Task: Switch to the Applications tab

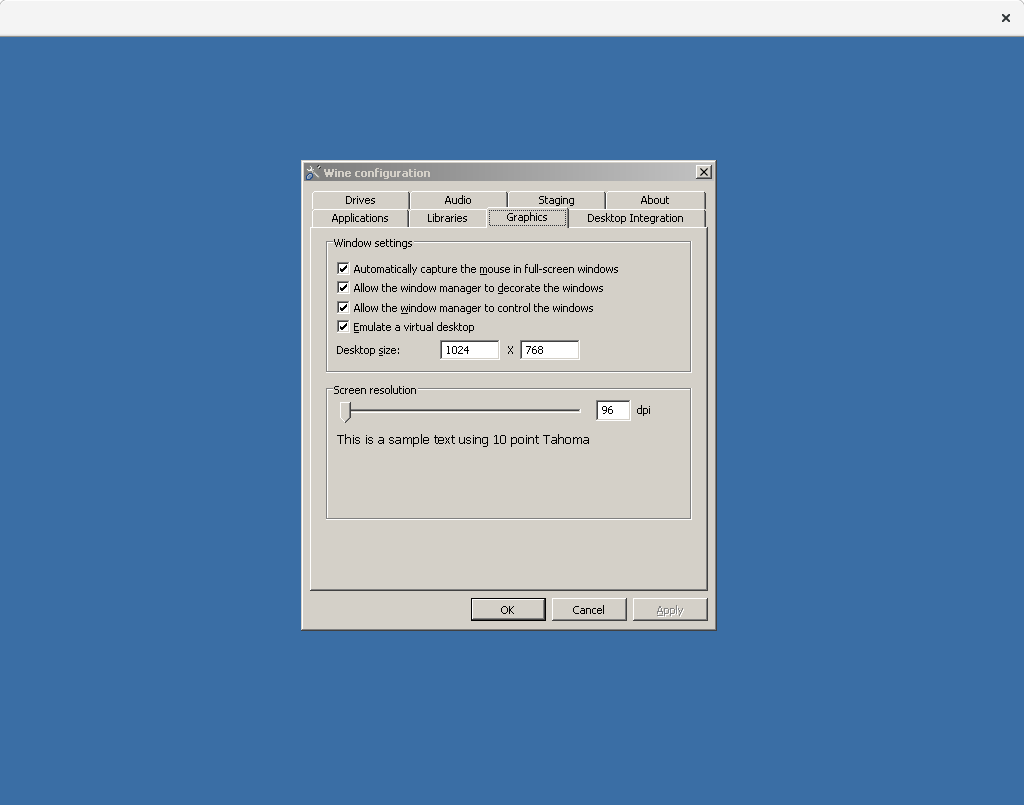Action: 360,218
